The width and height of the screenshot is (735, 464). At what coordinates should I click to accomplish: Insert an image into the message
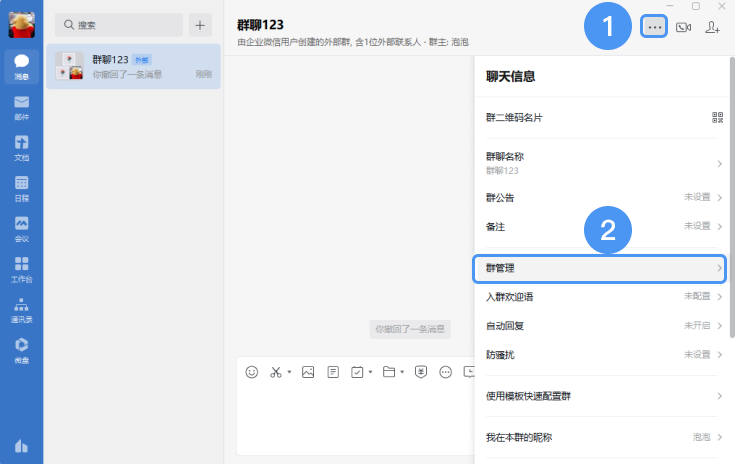pos(308,372)
